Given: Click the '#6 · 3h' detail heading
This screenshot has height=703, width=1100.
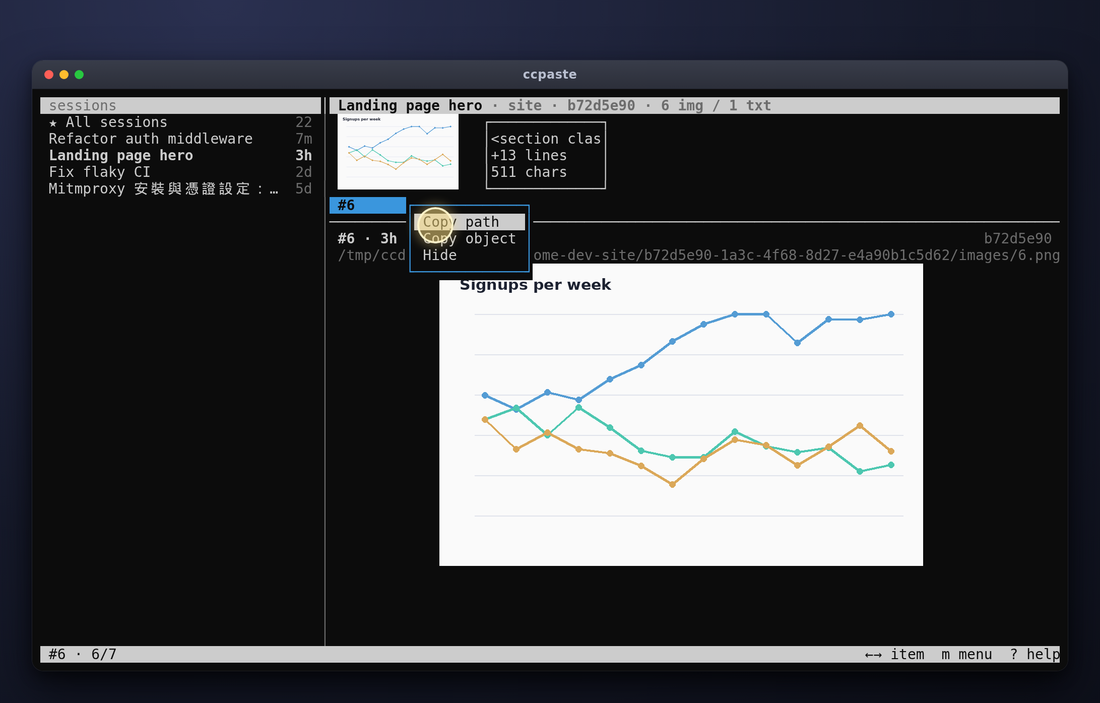Looking at the screenshot, I should pos(368,239).
